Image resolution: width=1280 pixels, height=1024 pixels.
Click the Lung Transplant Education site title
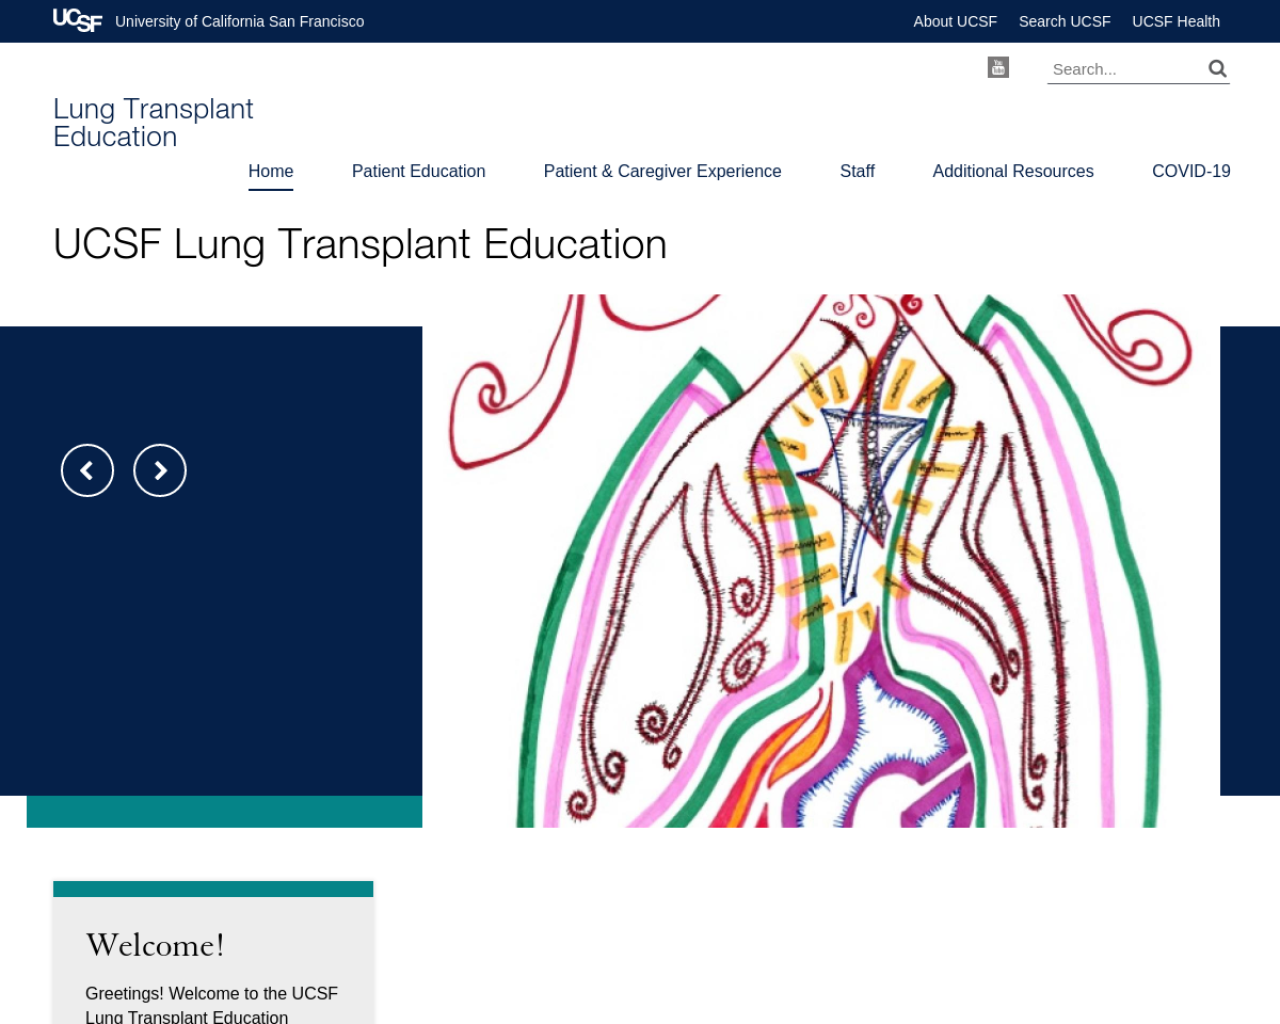pos(153,122)
